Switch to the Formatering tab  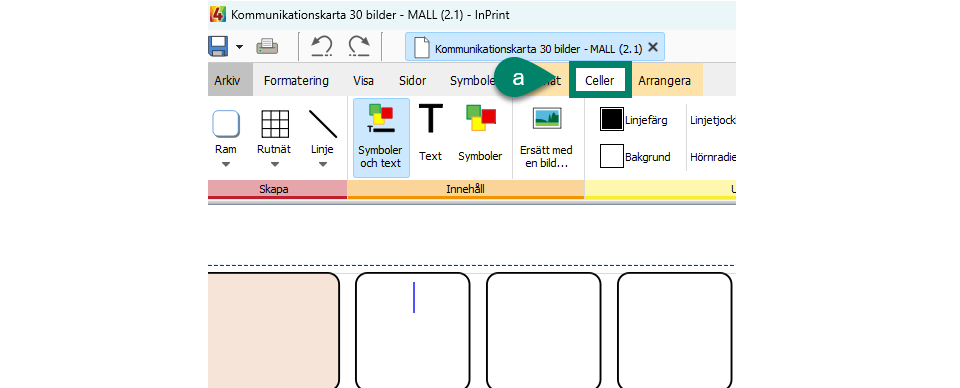click(296, 80)
